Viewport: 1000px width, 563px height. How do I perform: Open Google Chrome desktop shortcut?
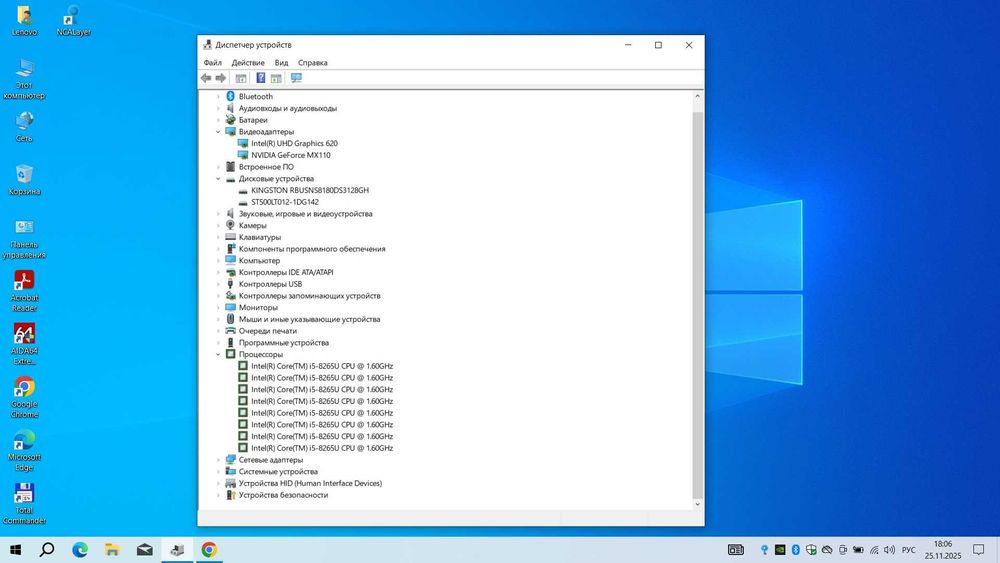pyautogui.click(x=24, y=397)
